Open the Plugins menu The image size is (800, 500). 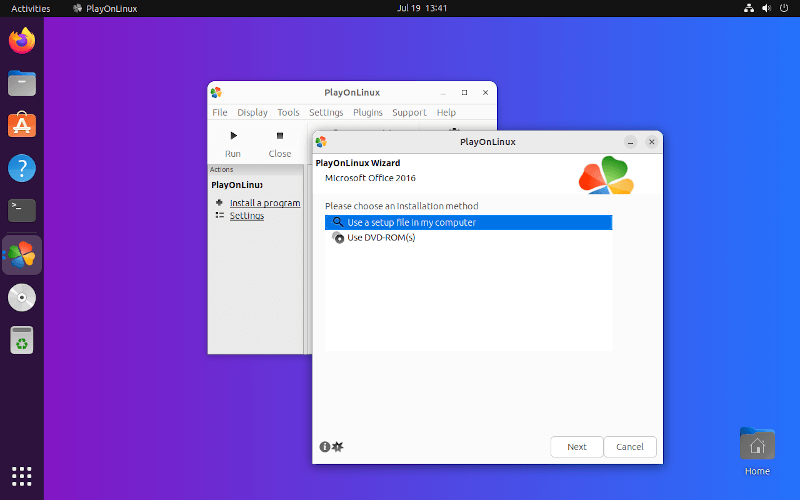pos(368,112)
